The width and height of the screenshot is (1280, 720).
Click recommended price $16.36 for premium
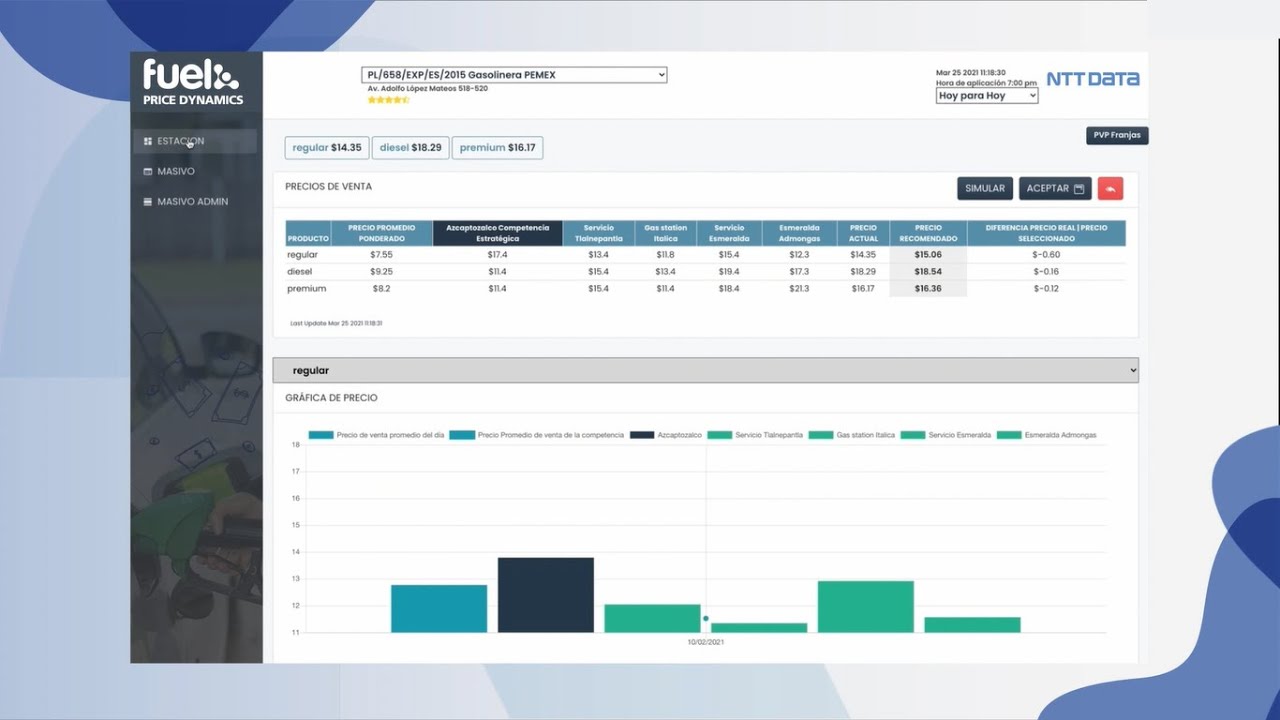click(928, 289)
